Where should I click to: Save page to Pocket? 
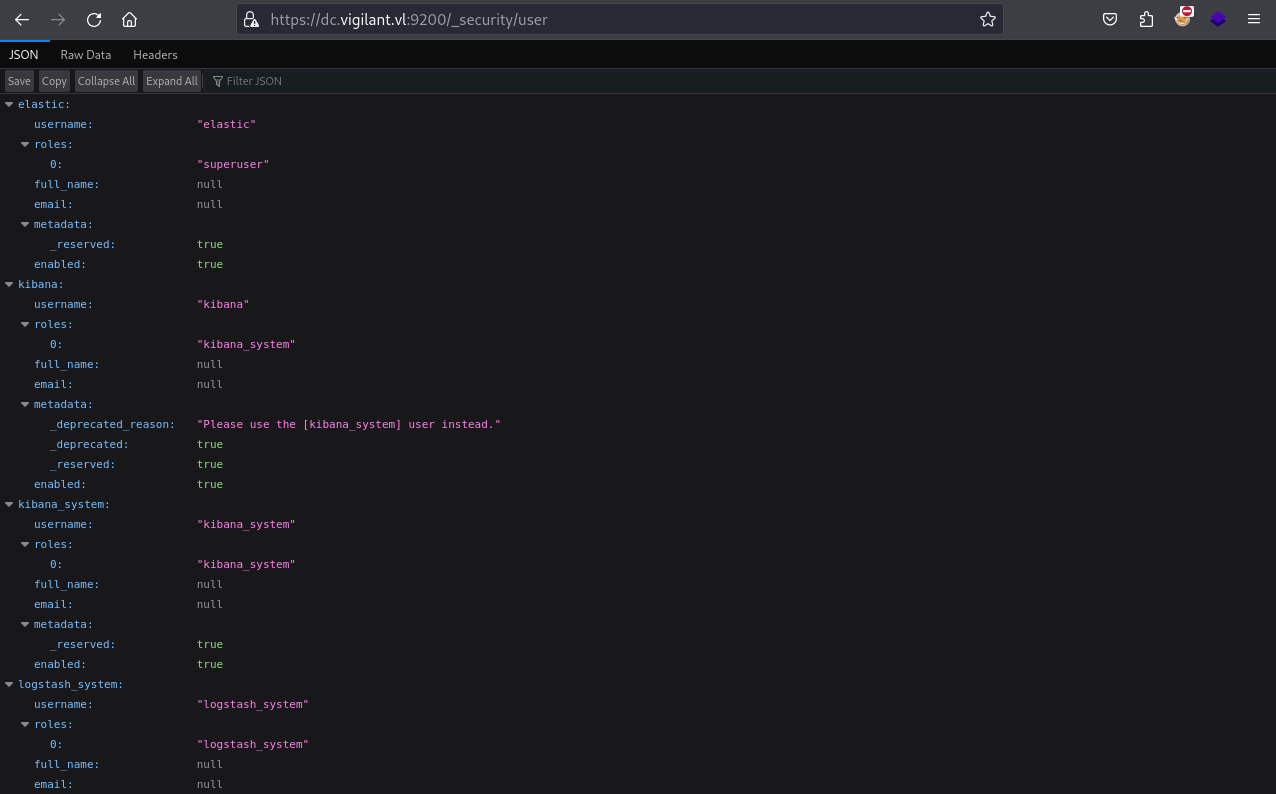1110,19
